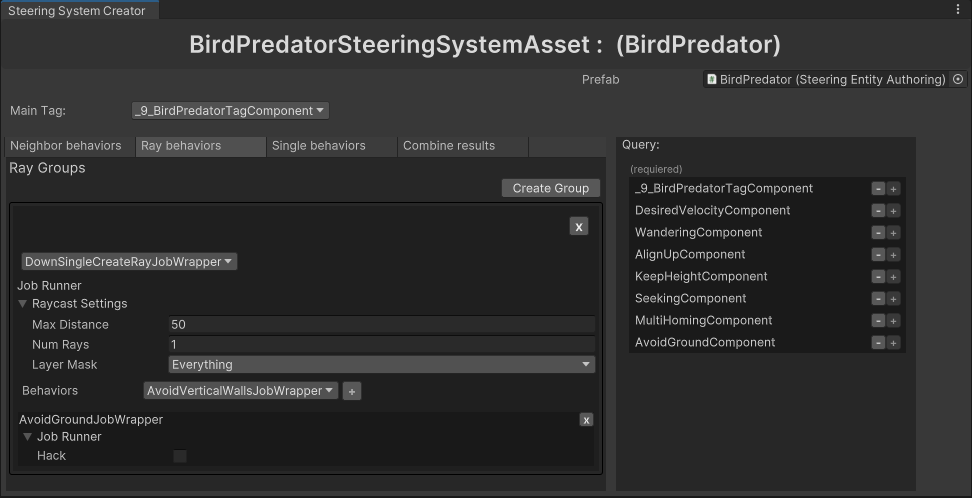Toggle the Hack checkbox
Viewport: 972px width, 498px height.
pyautogui.click(x=180, y=456)
